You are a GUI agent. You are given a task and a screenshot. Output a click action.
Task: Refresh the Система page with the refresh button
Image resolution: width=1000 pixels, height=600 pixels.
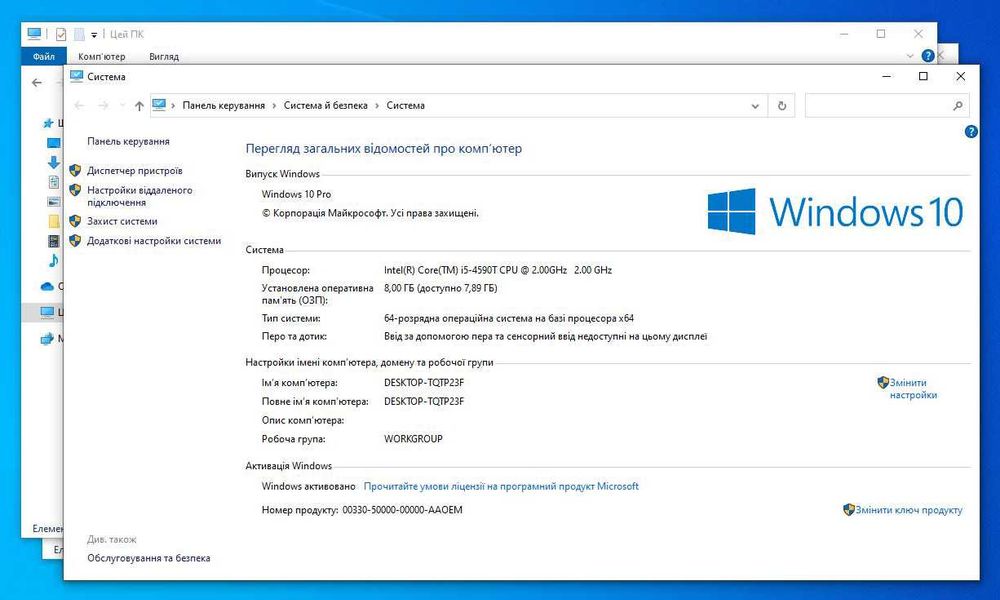pyautogui.click(x=782, y=106)
